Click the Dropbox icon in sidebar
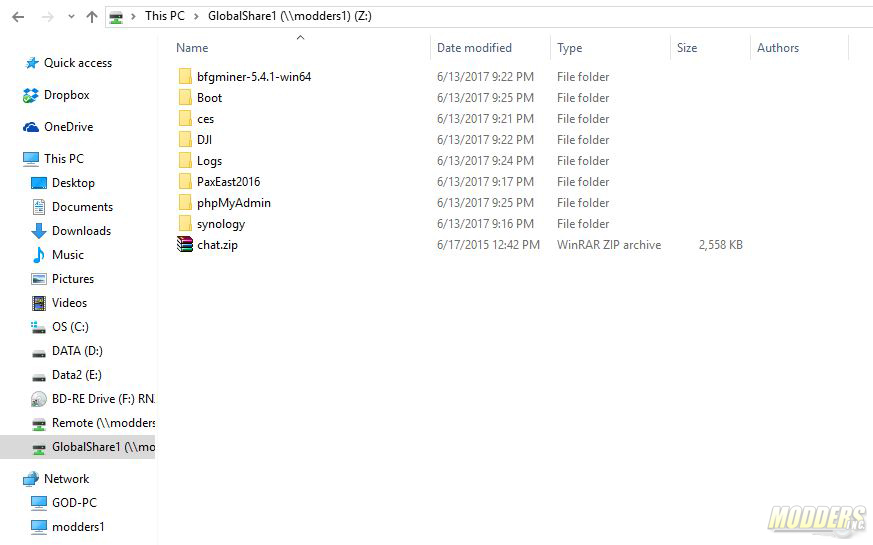This screenshot has height=545, width=873. click(31, 95)
